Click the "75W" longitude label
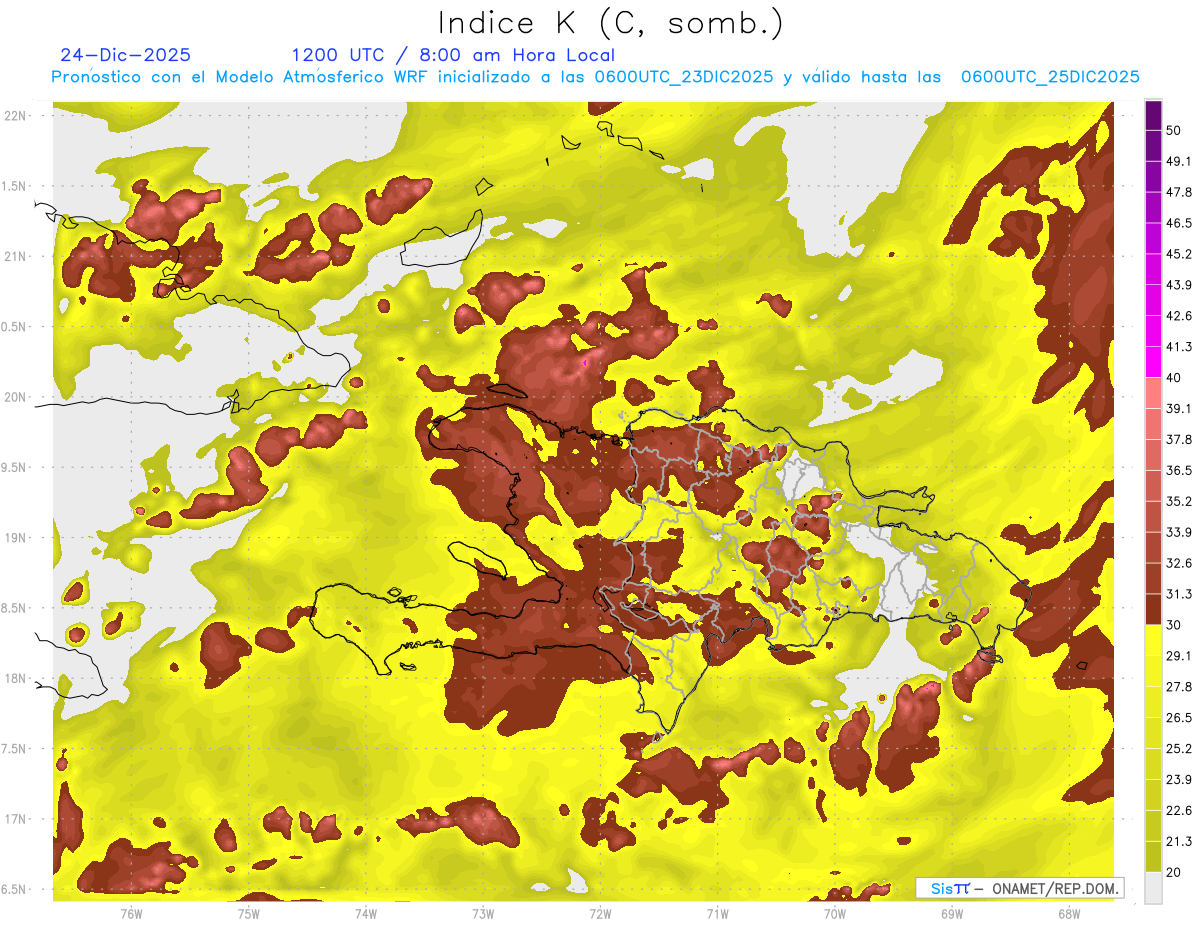Image resolution: width=1200 pixels, height=927 pixels. click(x=248, y=914)
